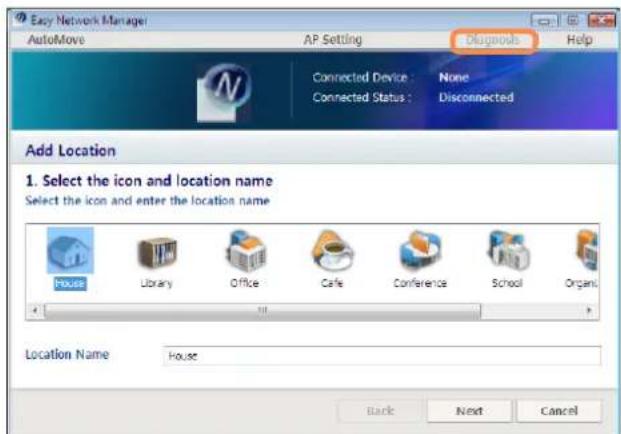Image resolution: width=621 pixels, height=434 pixels.
Task: Choose the Office building icon
Action: [x=246, y=251]
